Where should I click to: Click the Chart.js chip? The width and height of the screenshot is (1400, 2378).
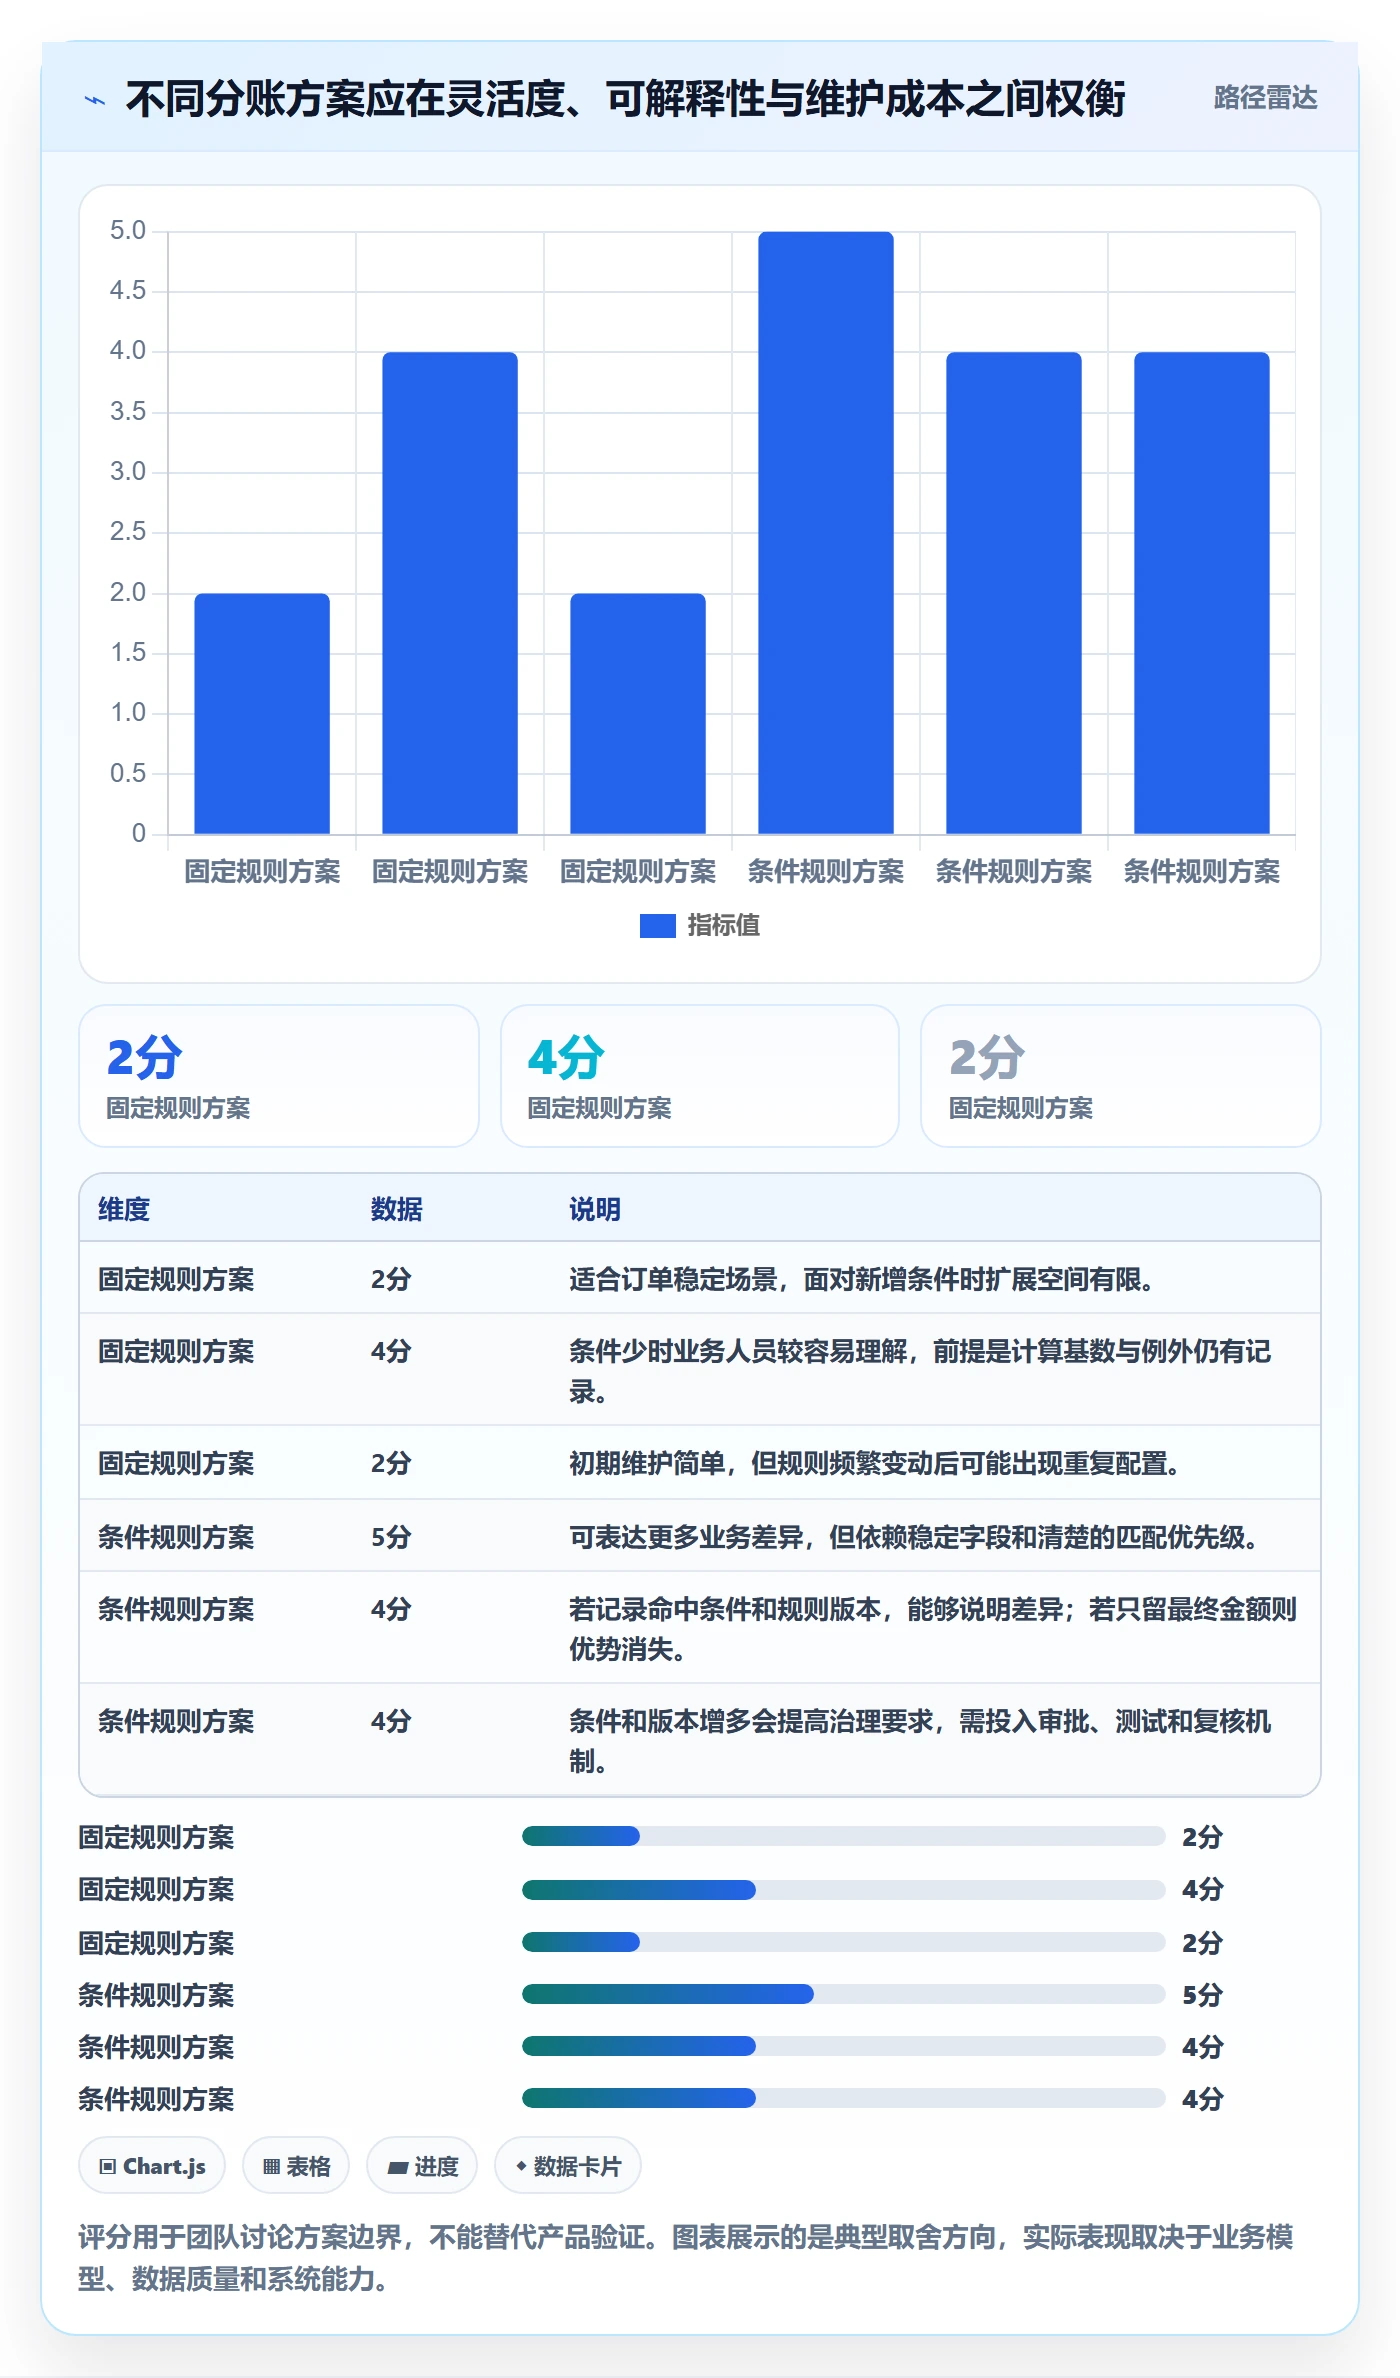pyautogui.click(x=152, y=2166)
